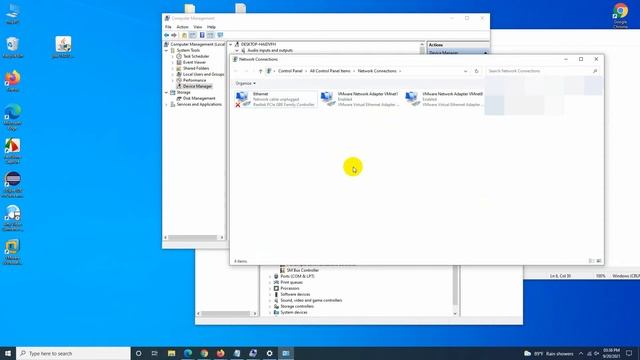The image size is (640, 360).
Task: Click the Up one level folder toolbar icon
Action: click(x=184, y=35)
